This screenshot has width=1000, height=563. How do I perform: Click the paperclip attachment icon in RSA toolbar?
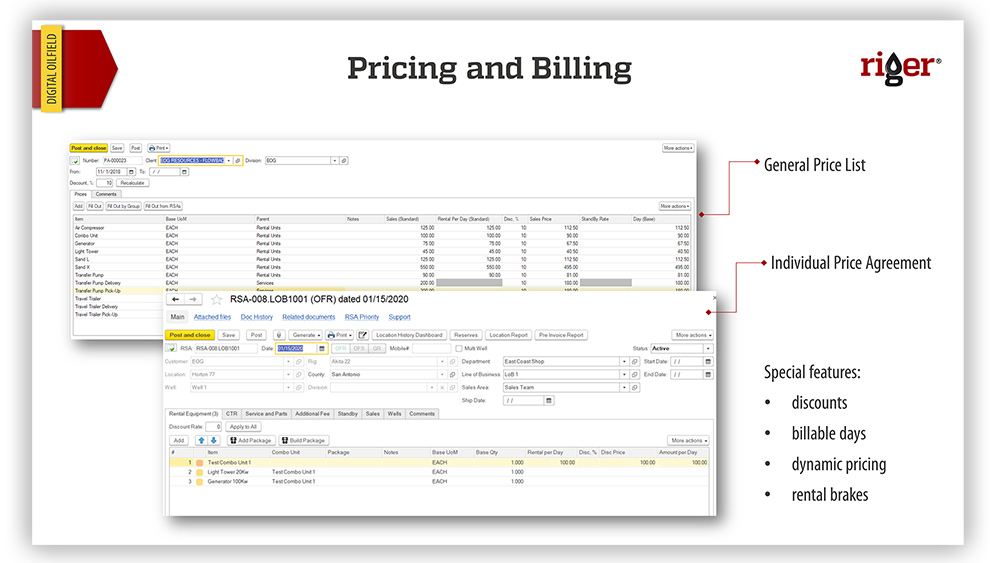[279, 335]
